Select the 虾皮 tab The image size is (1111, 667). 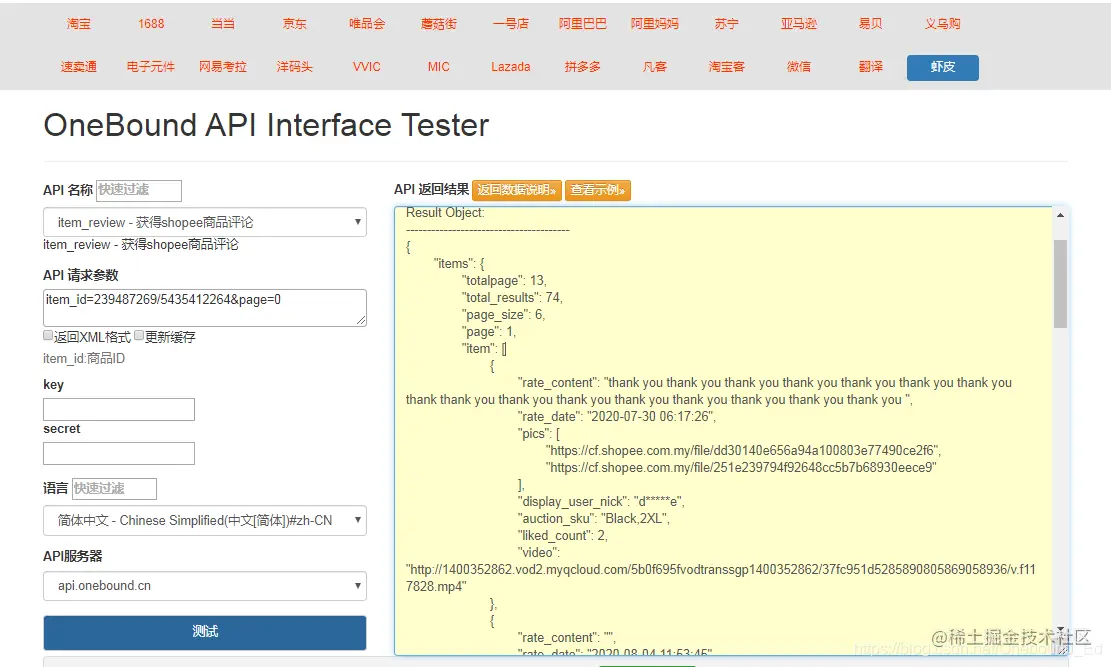click(942, 67)
